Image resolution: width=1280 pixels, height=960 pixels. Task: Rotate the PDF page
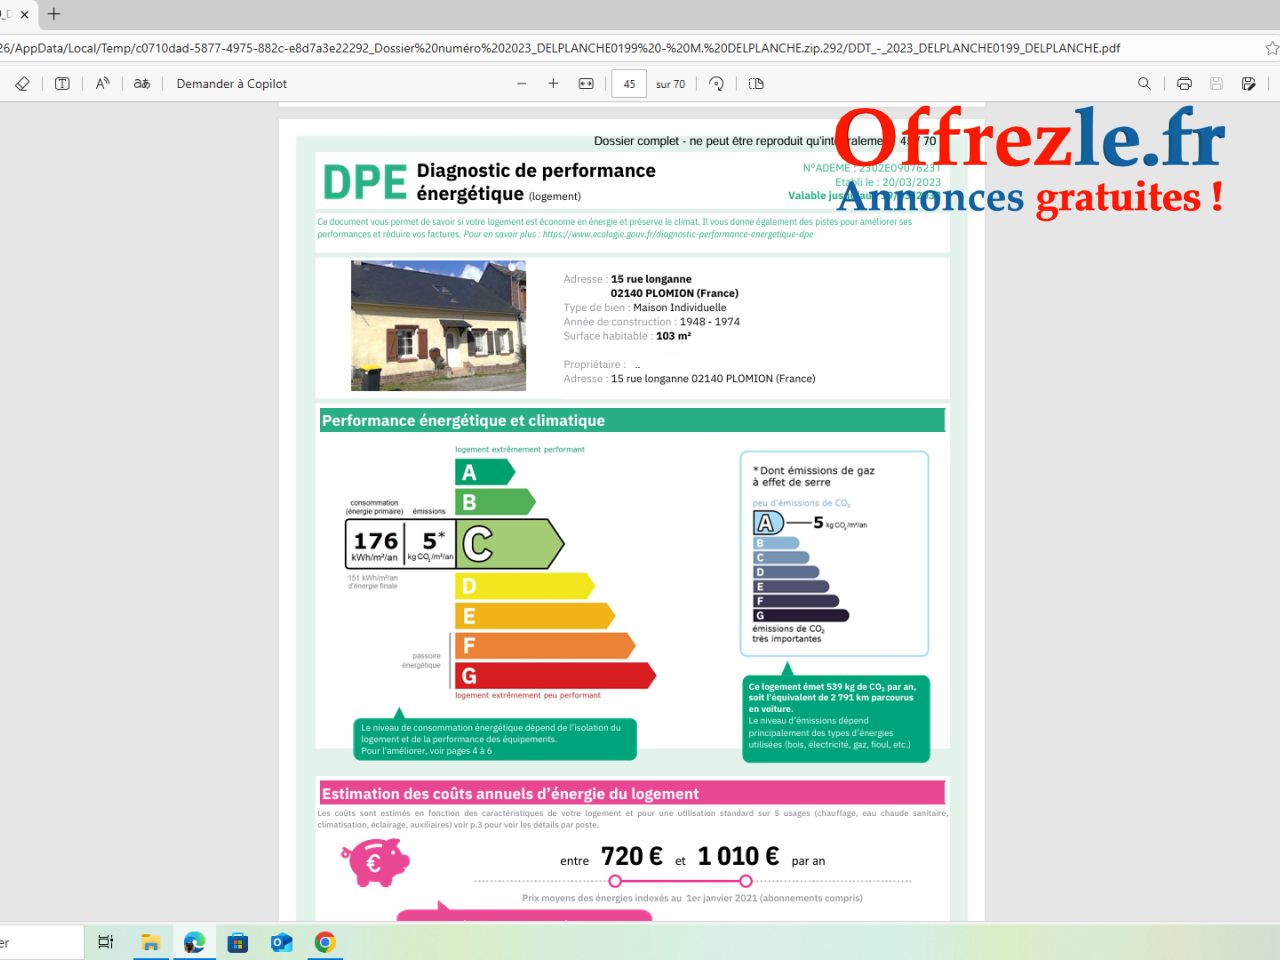[x=716, y=84]
